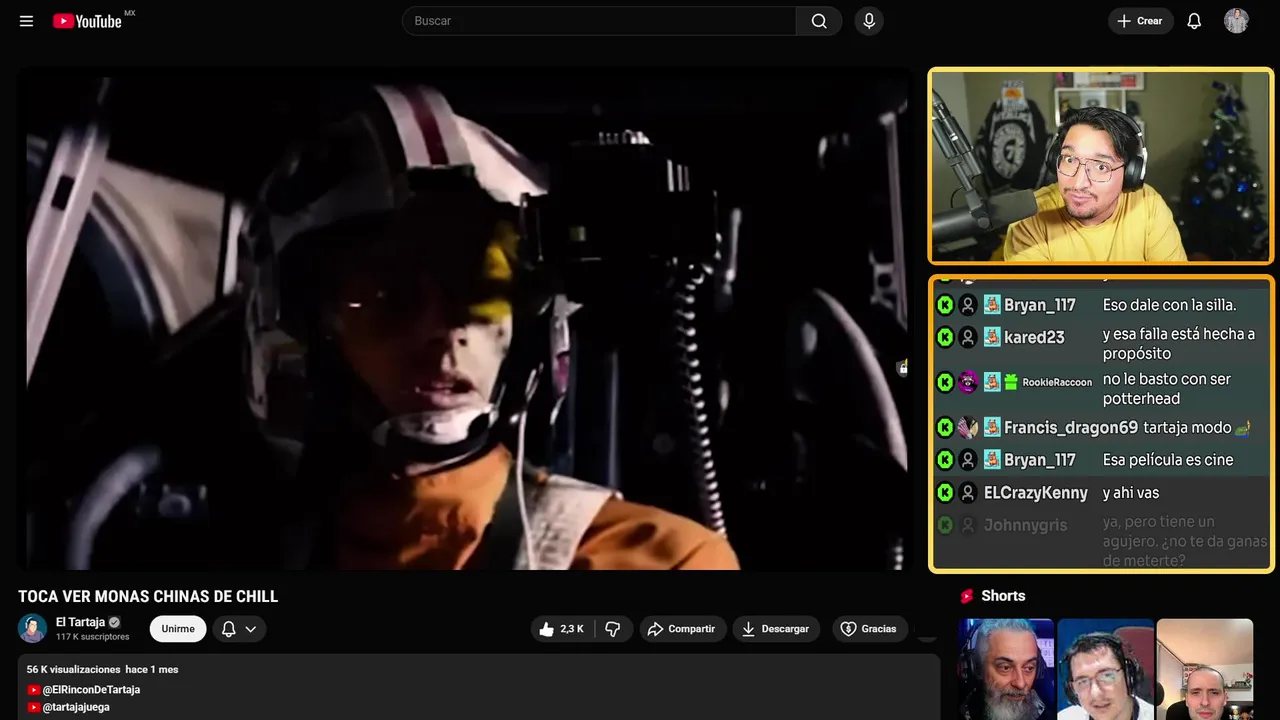
Task: Open the third Short thumbnail with bald man
Action: (1204, 669)
